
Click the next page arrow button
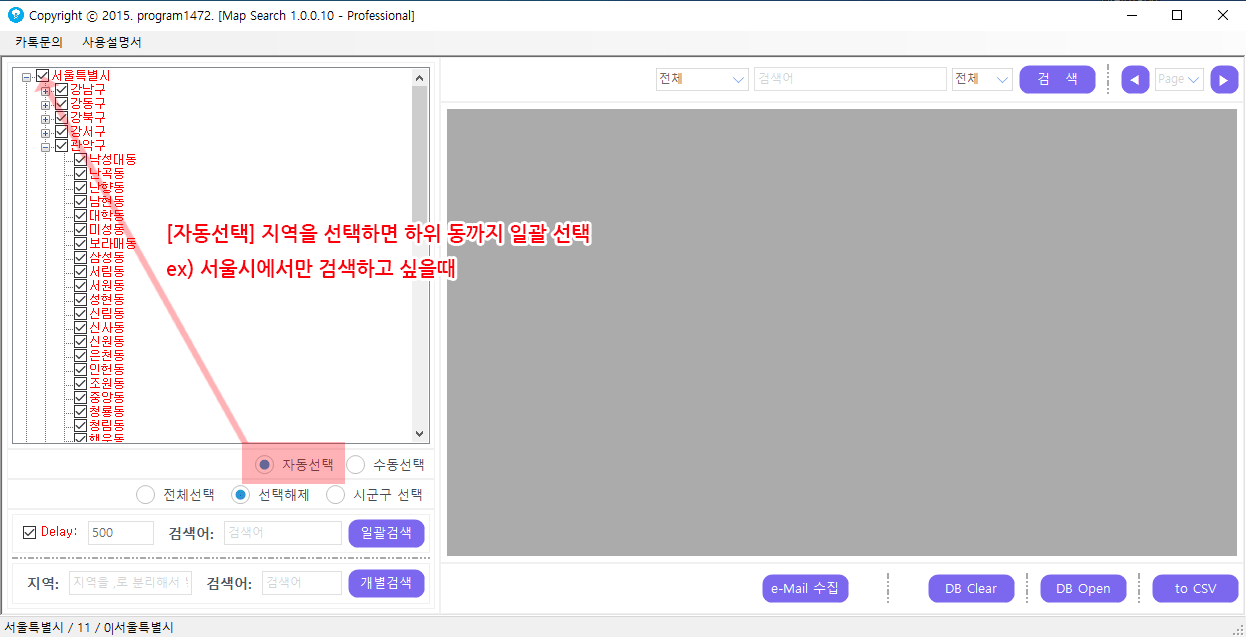(x=1224, y=80)
